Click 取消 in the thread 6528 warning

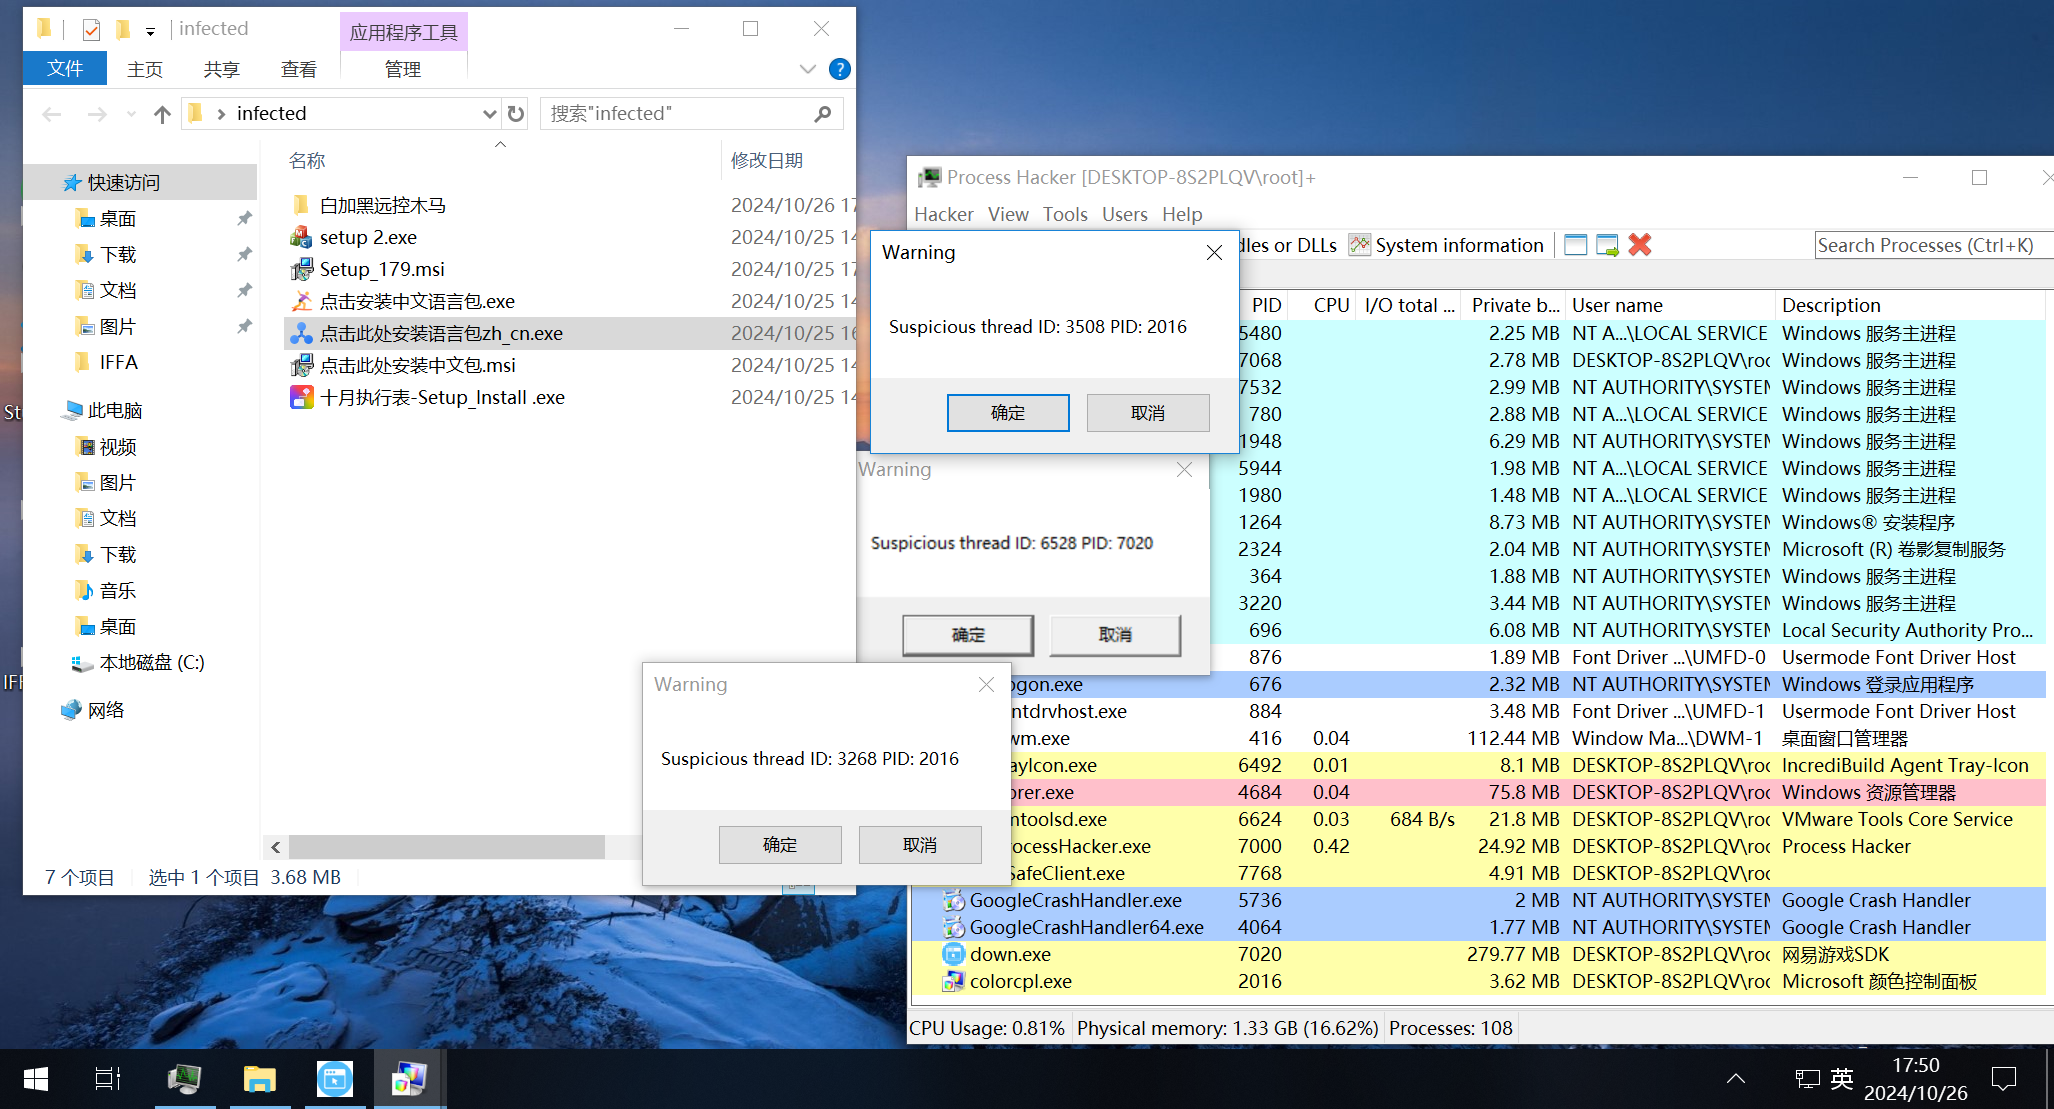(1115, 635)
